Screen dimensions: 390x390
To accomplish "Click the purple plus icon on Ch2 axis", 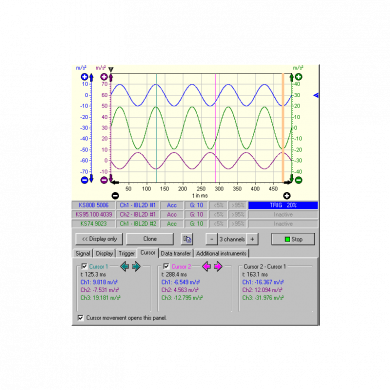I will pyautogui.click(x=104, y=77).
